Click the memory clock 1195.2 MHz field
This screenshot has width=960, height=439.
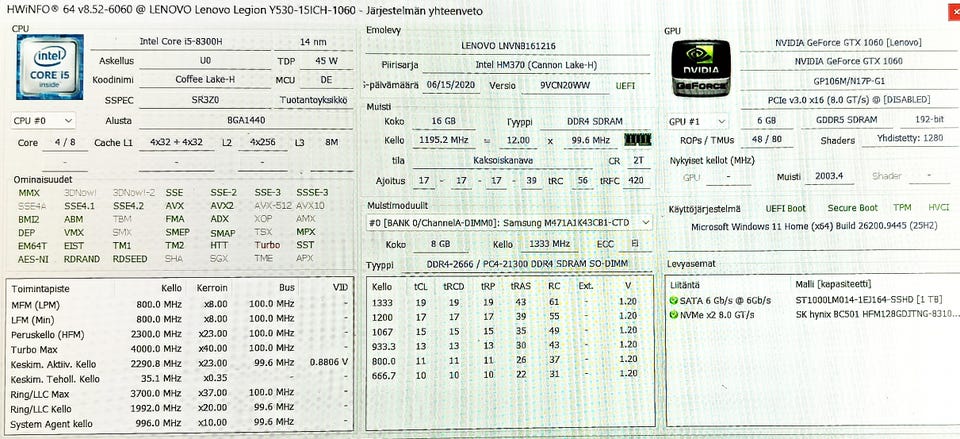point(444,140)
